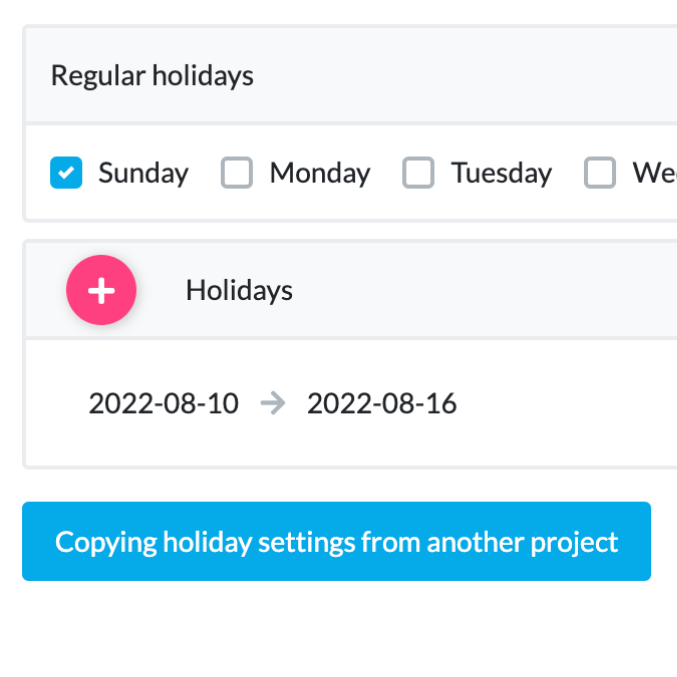Open the 2022-08-10 to 2022-08-16 holiday entry row

tap(351, 403)
